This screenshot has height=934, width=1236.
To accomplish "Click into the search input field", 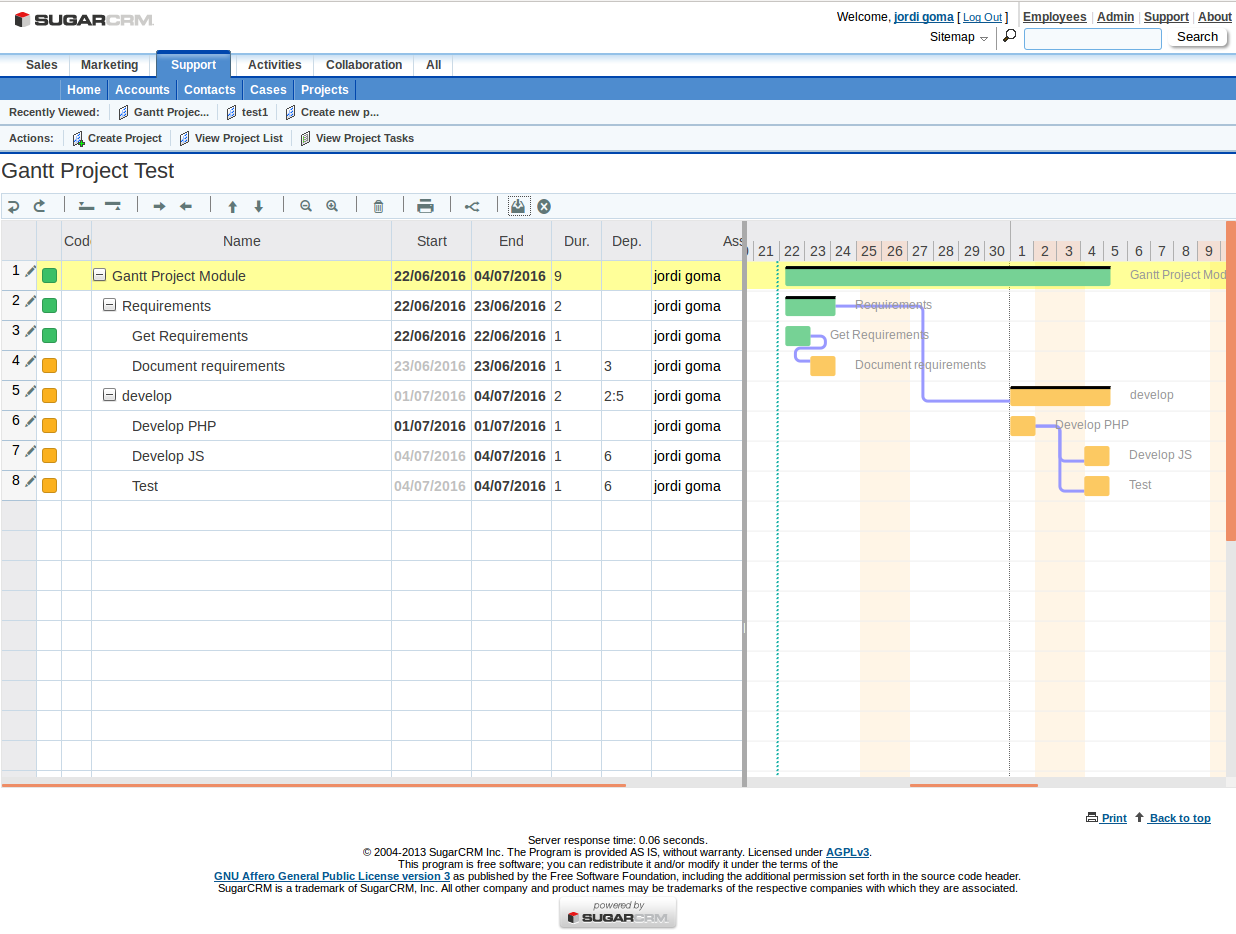I will point(1093,38).
